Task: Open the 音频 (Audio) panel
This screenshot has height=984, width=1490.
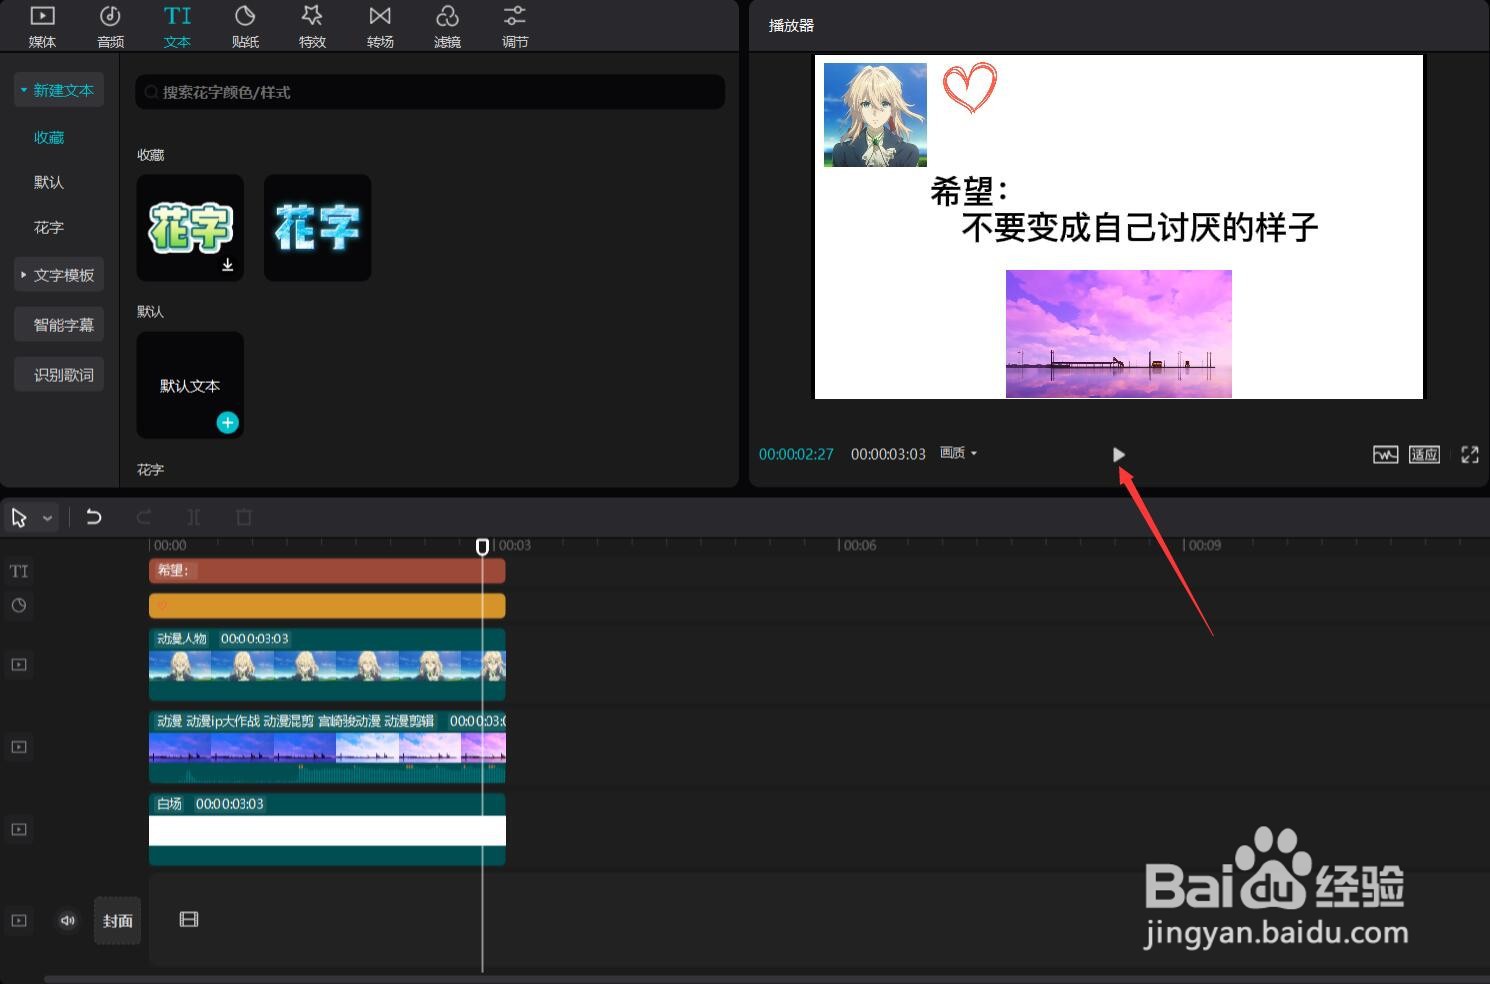Action: click(x=110, y=25)
